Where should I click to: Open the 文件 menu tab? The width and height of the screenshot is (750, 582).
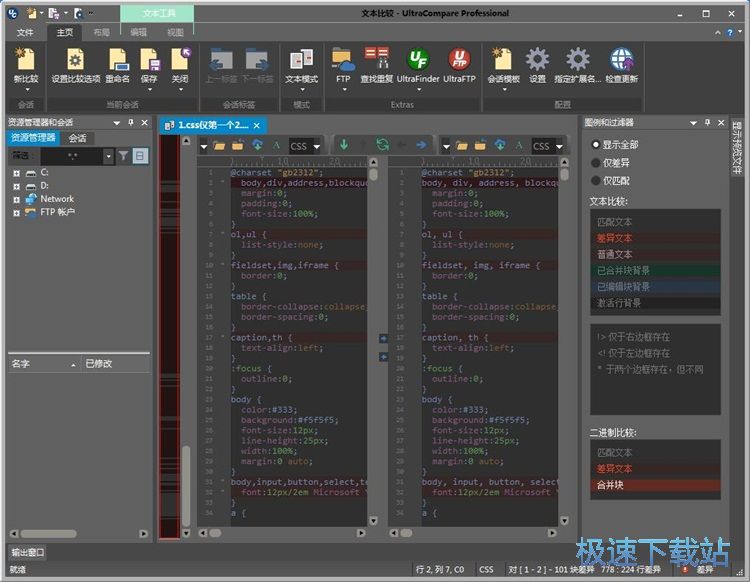tap(25, 32)
